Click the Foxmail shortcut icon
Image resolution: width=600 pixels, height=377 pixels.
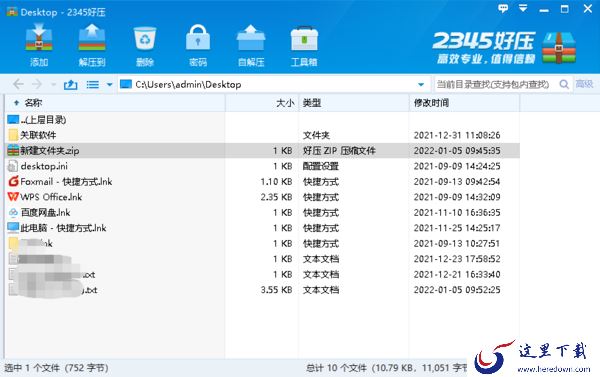[x=13, y=181]
